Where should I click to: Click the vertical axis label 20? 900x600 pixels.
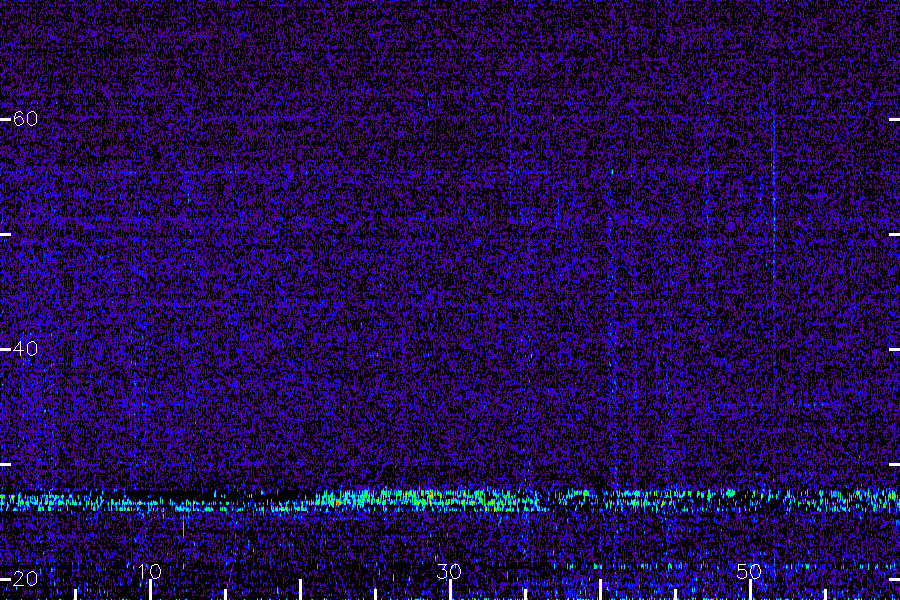(x=25, y=578)
